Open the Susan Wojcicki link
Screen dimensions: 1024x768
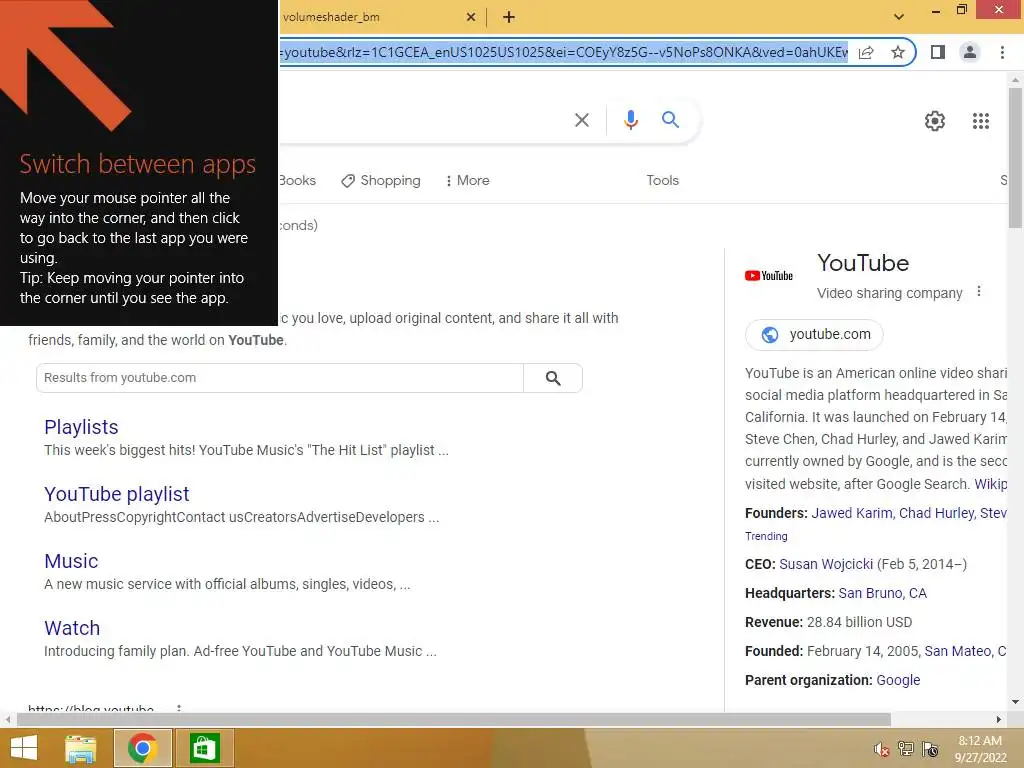pyautogui.click(x=826, y=564)
